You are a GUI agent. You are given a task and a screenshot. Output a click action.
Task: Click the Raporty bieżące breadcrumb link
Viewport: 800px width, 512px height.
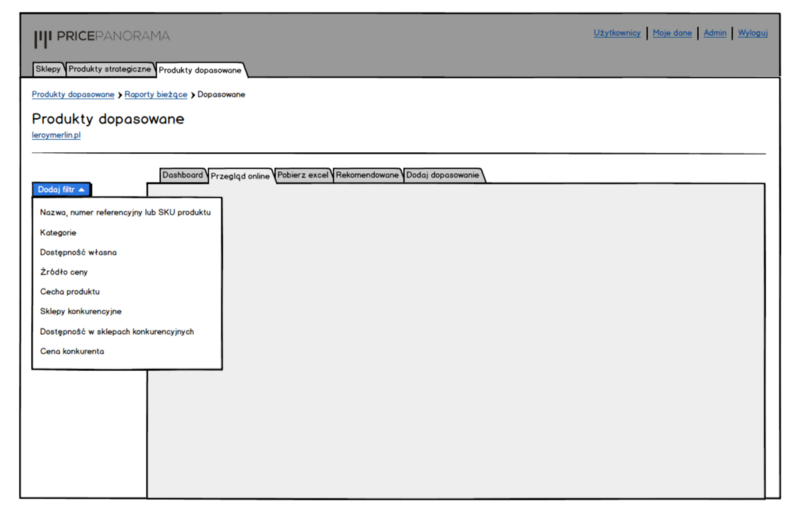tap(156, 94)
